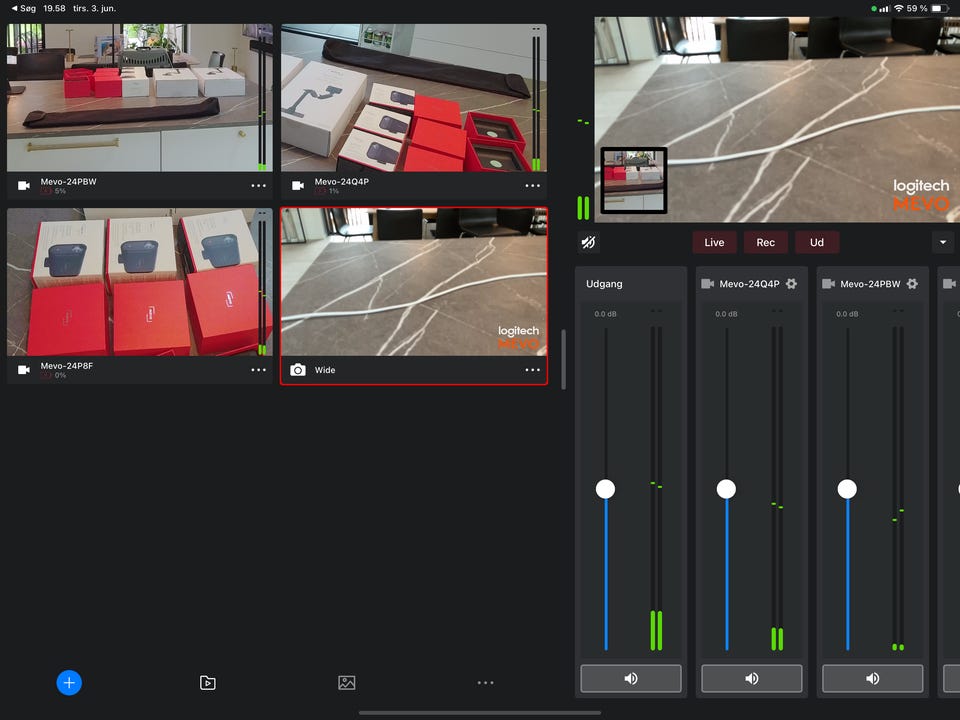The height and width of the screenshot is (720, 960).
Task: Click the snapshot camera icon beside Wide
Action: click(298, 370)
